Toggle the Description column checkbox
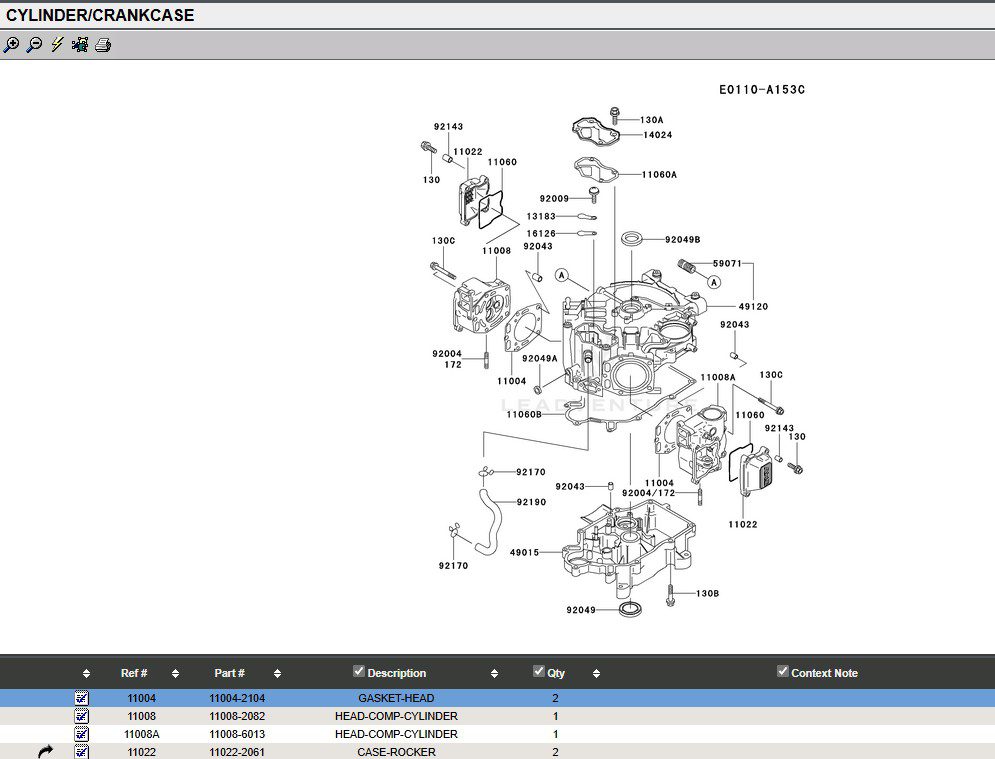Image resolution: width=995 pixels, height=759 pixels. click(359, 672)
